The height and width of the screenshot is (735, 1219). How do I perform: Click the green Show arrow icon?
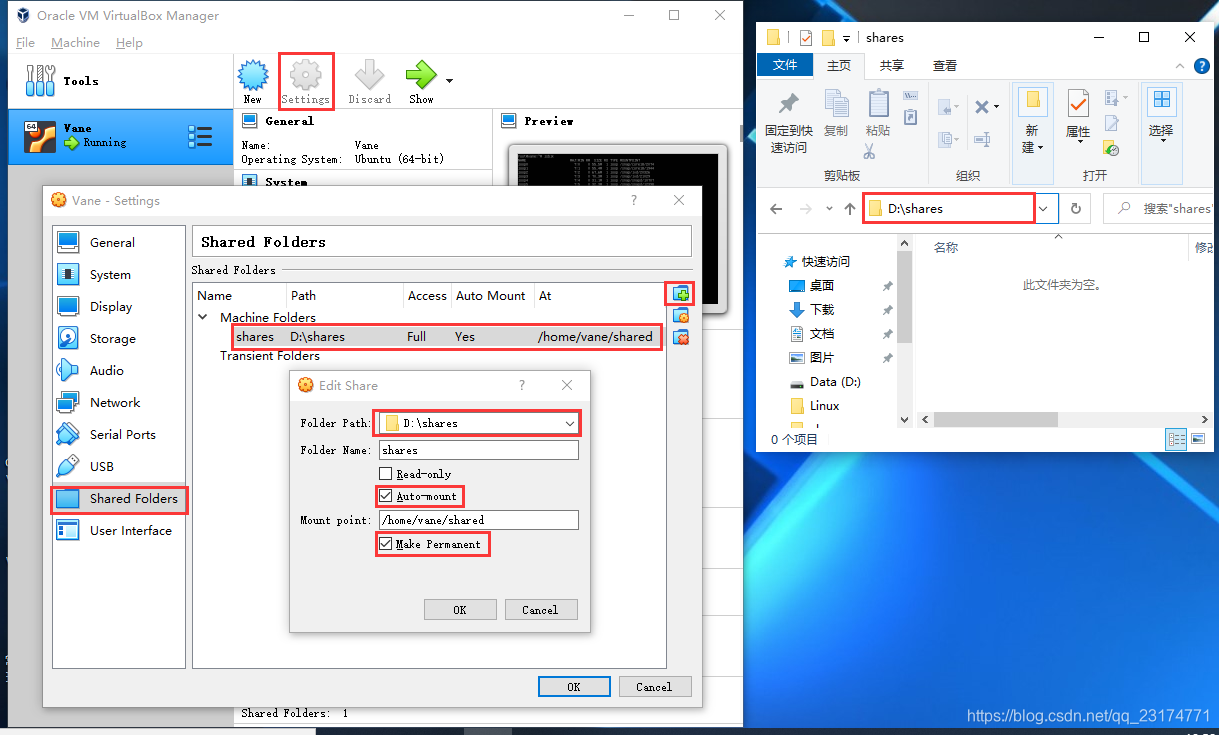[x=421, y=75]
